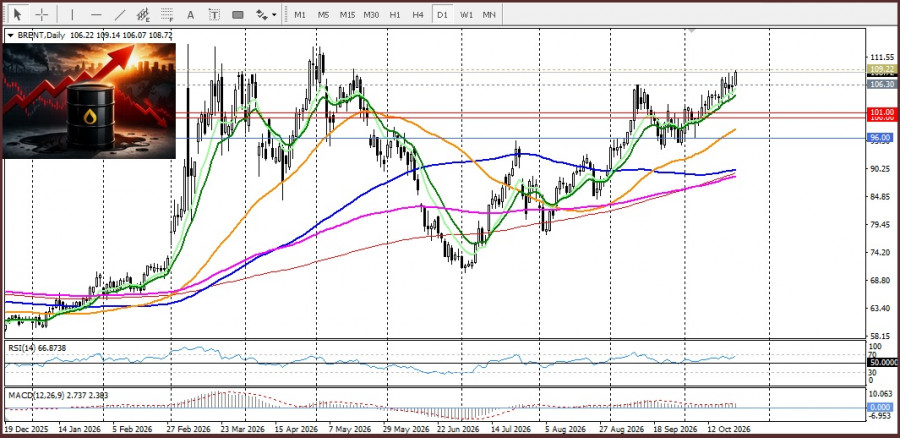The image size is (900, 438).
Task: Switch chart to M30 timeframe
Action: [x=371, y=14]
